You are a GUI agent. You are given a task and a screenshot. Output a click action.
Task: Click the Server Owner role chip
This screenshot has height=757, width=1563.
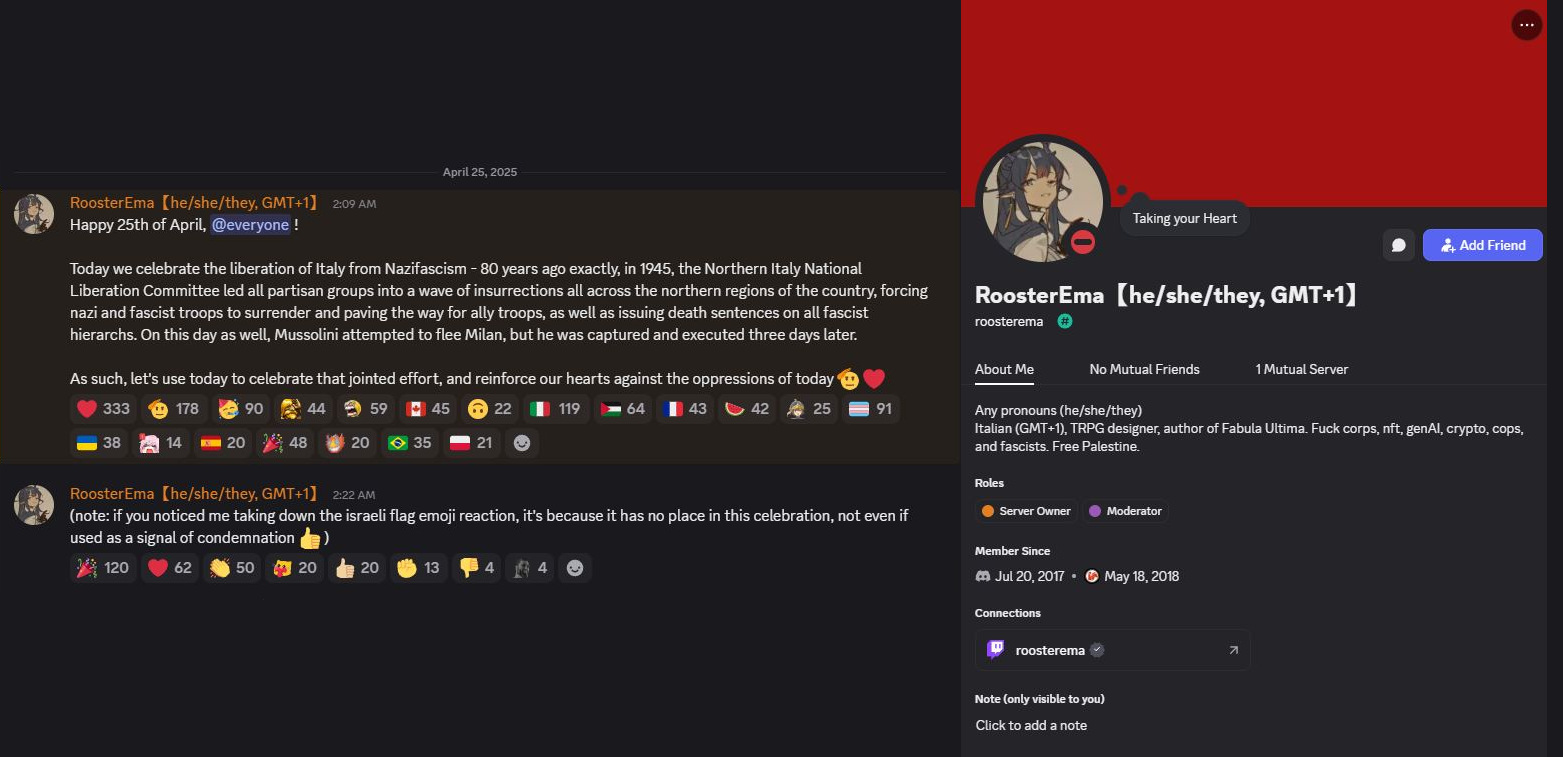click(x=1026, y=511)
